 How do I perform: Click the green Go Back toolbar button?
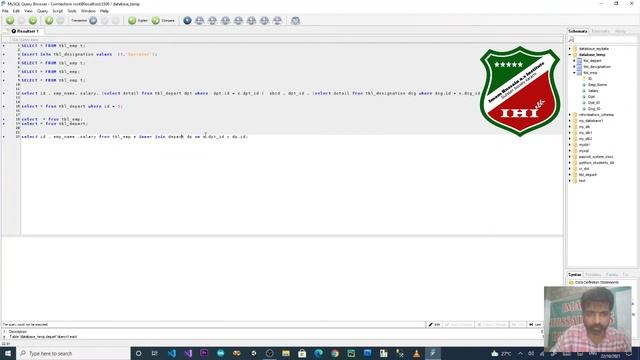[10, 20]
